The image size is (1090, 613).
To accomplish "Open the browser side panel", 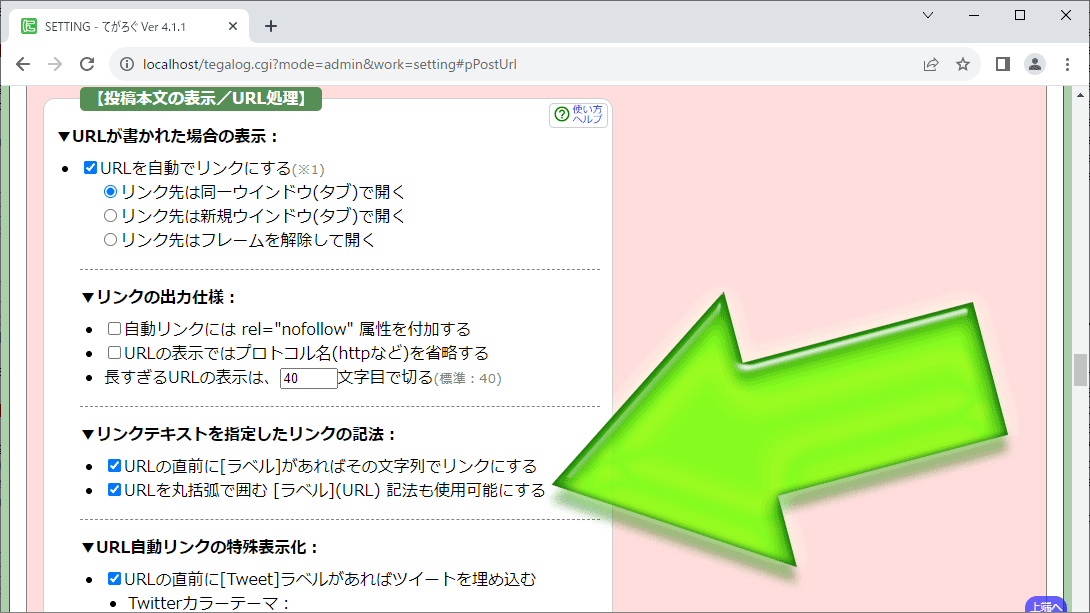I will (x=1002, y=64).
